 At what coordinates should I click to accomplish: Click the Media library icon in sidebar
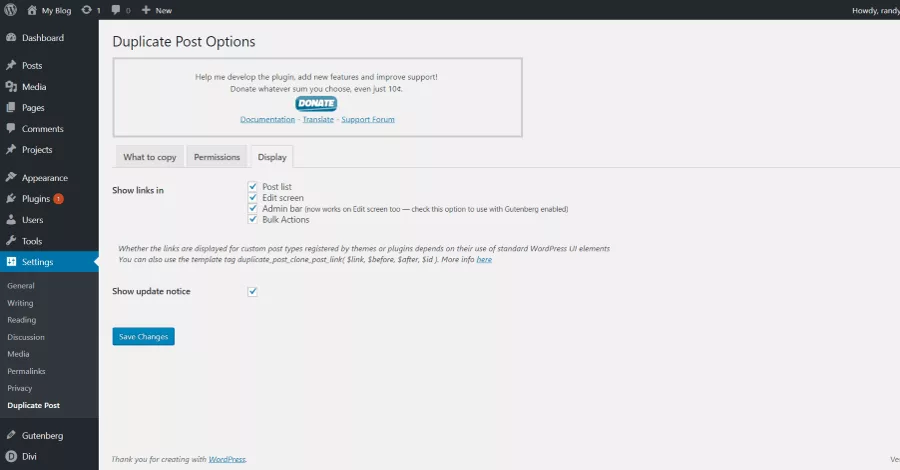click(x=11, y=86)
